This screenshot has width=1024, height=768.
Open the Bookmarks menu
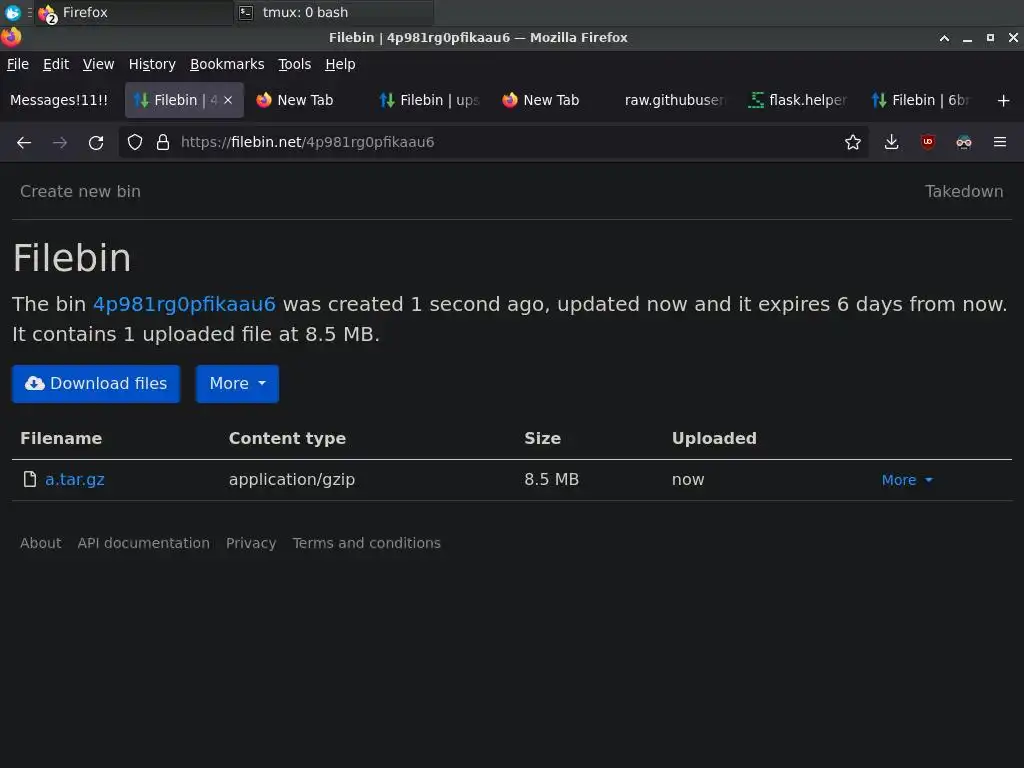[x=227, y=64]
